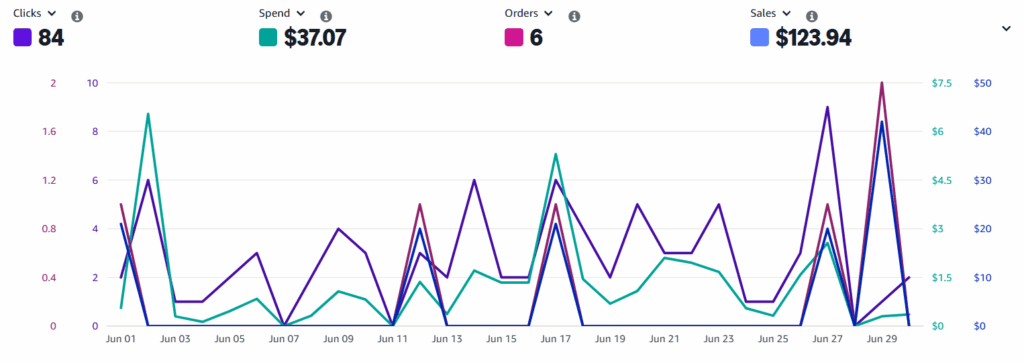This screenshot has height=363, width=1024.
Task: Click the Jun 29 x-axis label
Action: coord(882,339)
